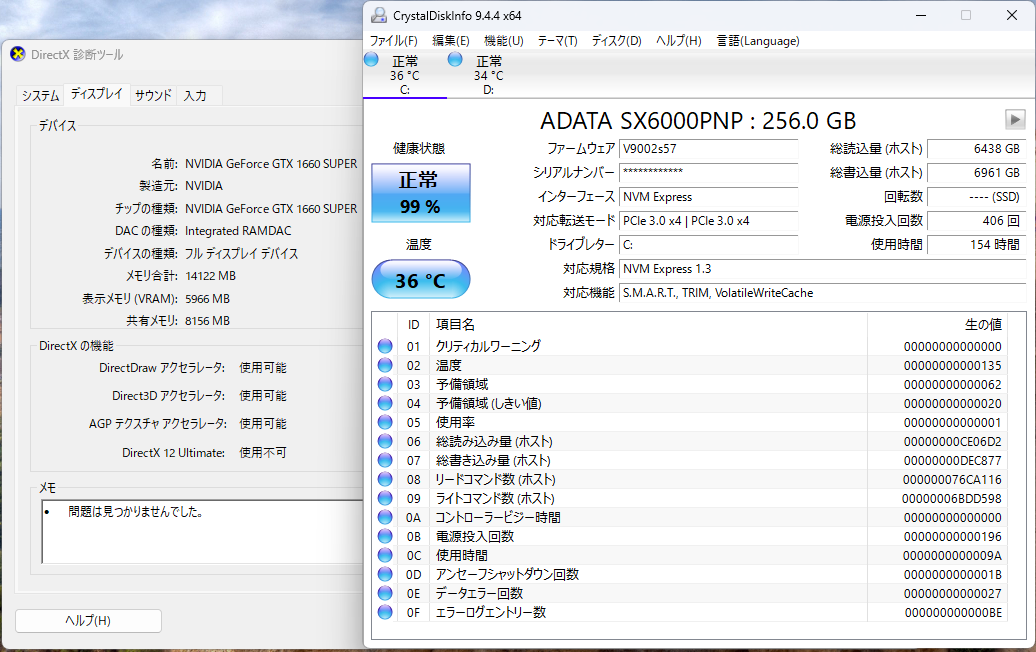Image resolution: width=1036 pixels, height=652 pixels.
Task: Click 対応機能 field with S.M.A.R.T., TRIM
Action: pos(822,293)
